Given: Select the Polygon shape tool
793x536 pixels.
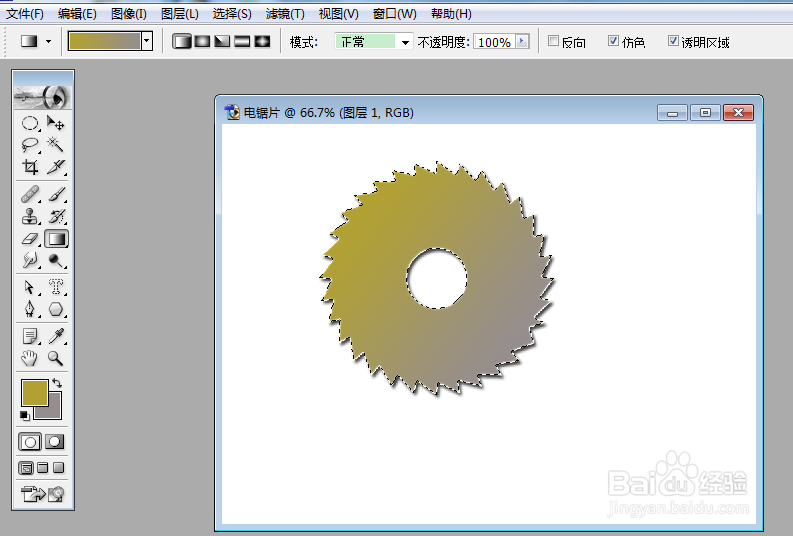Looking at the screenshot, I should tap(56, 309).
